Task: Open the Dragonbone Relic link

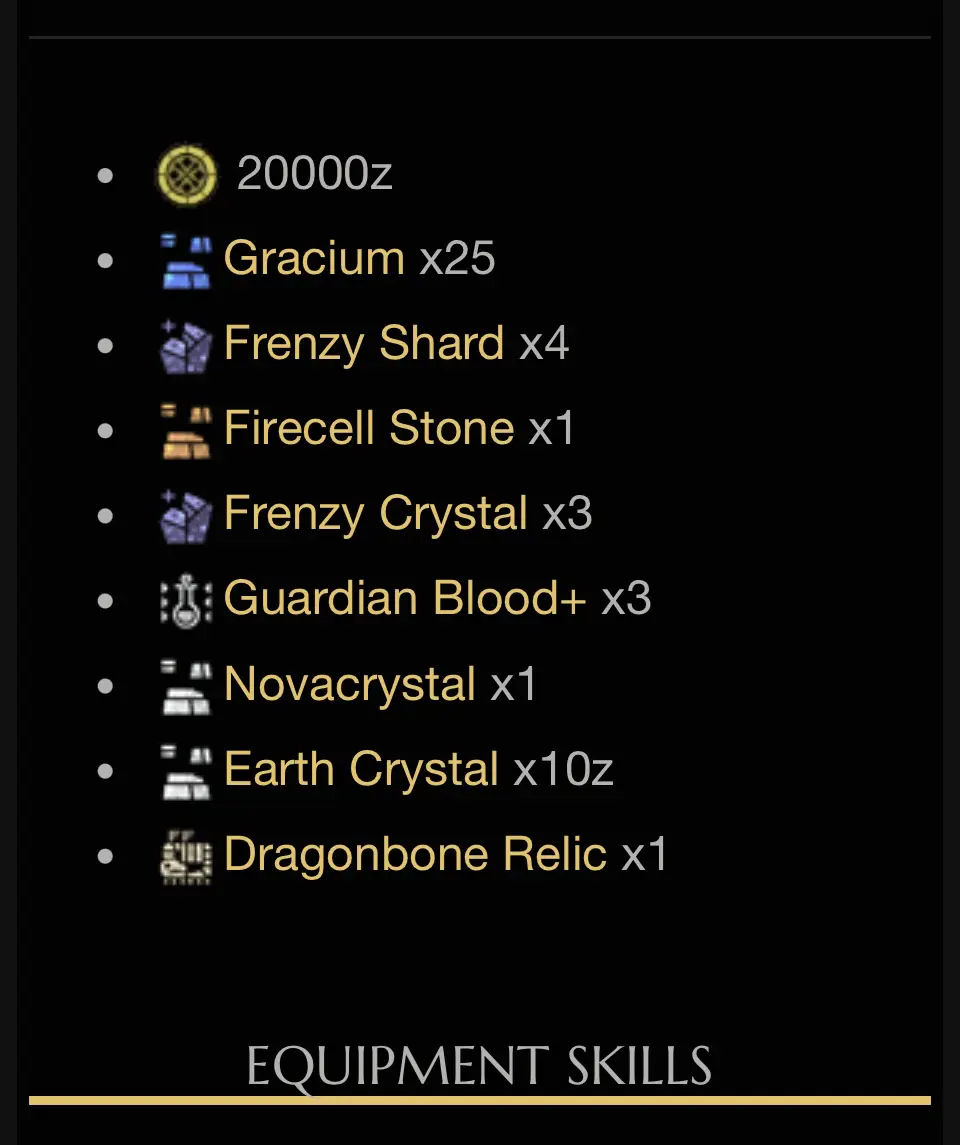Action: coord(415,854)
